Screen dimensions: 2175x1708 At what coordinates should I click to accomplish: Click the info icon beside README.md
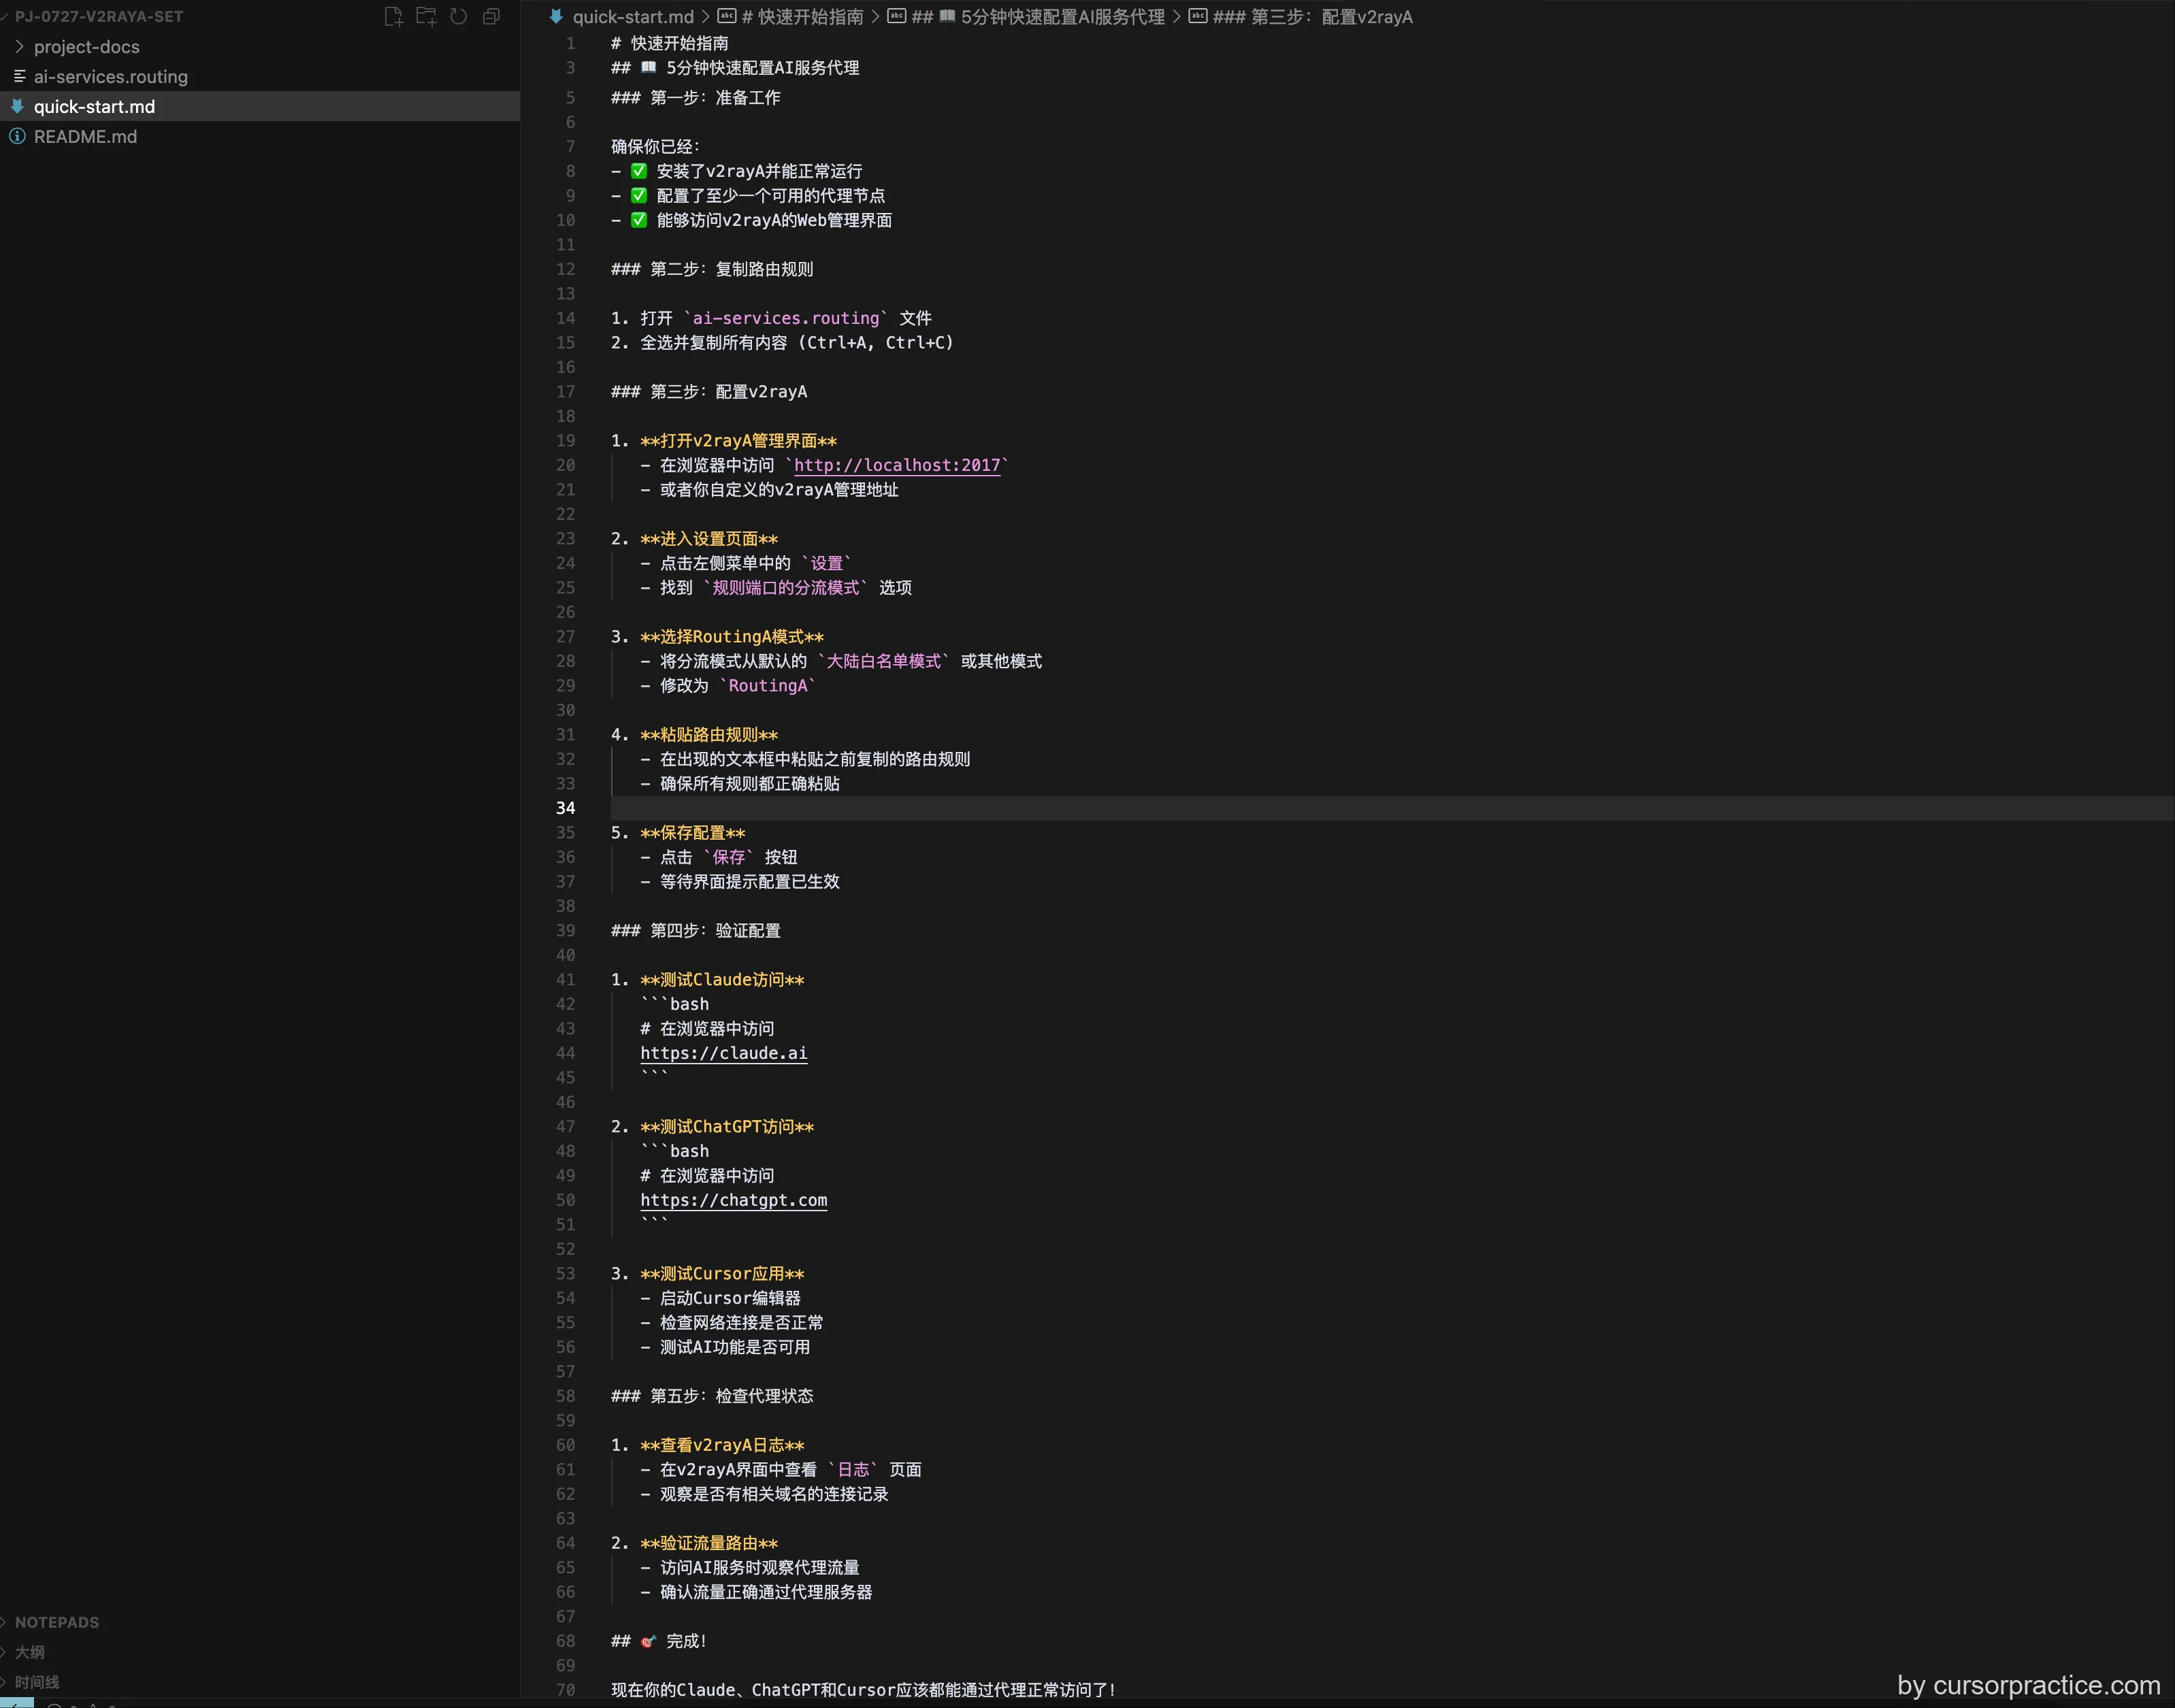[x=17, y=136]
